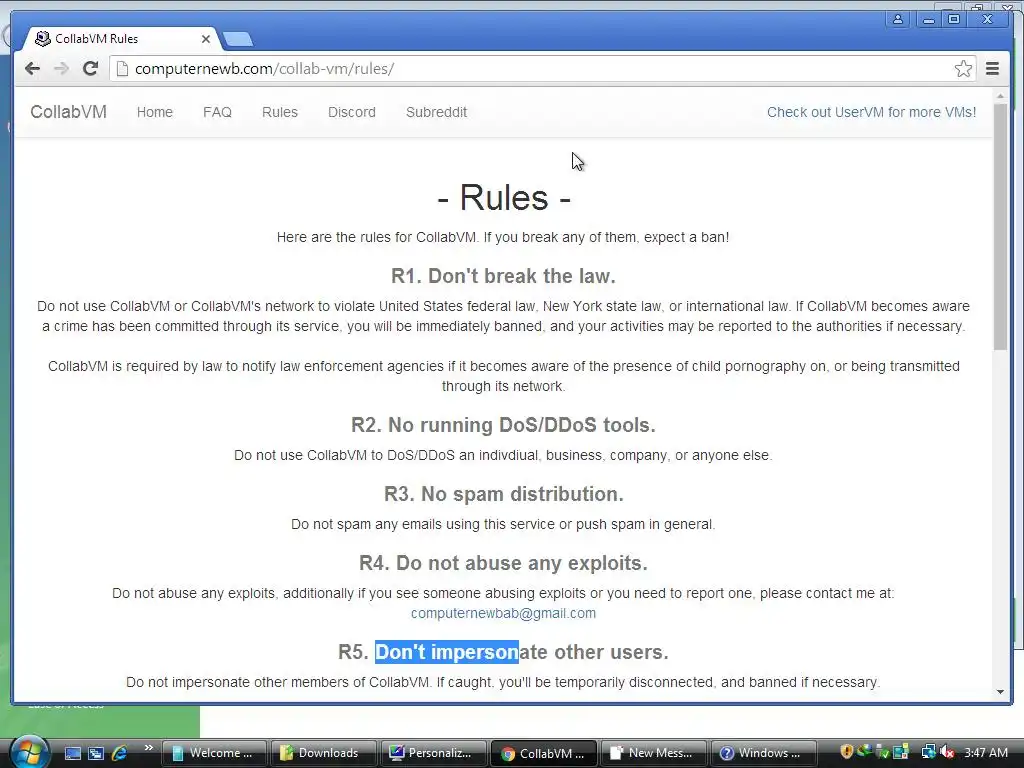Click the browser Forward arrow
1024x768 pixels.
click(x=61, y=69)
